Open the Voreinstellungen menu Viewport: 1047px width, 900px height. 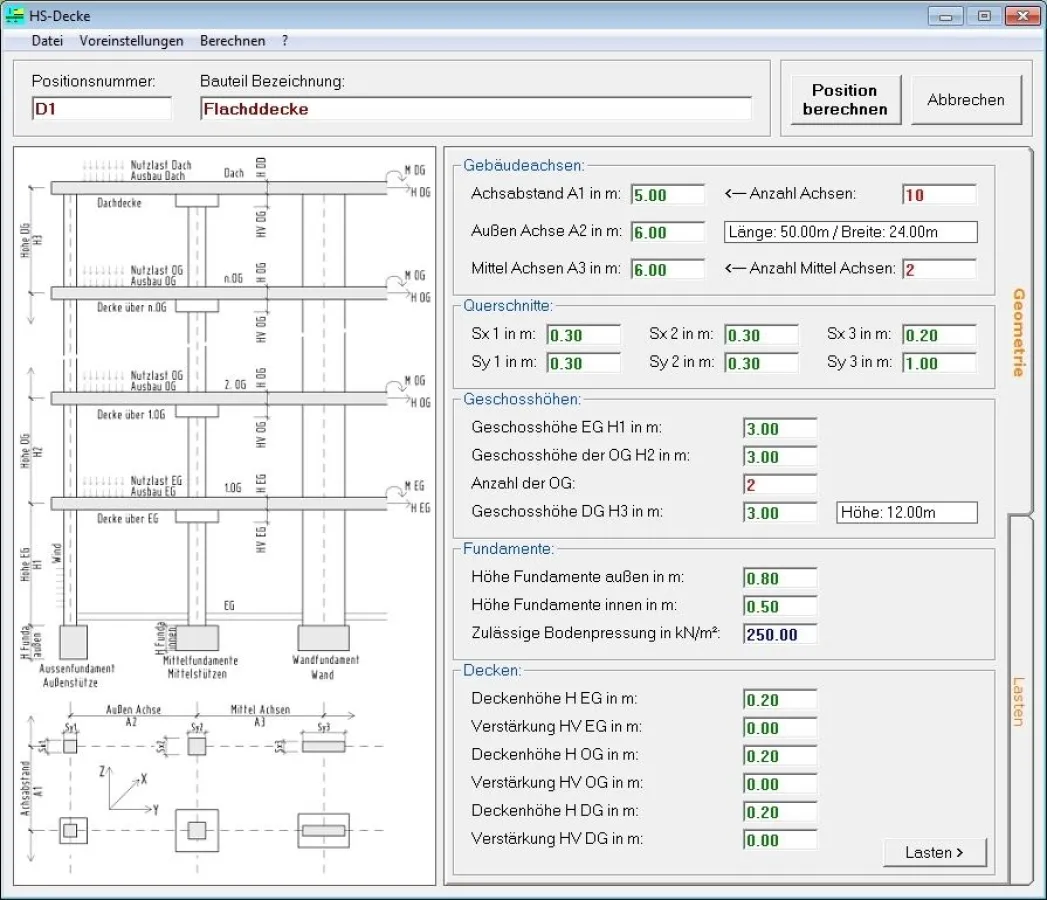point(131,40)
